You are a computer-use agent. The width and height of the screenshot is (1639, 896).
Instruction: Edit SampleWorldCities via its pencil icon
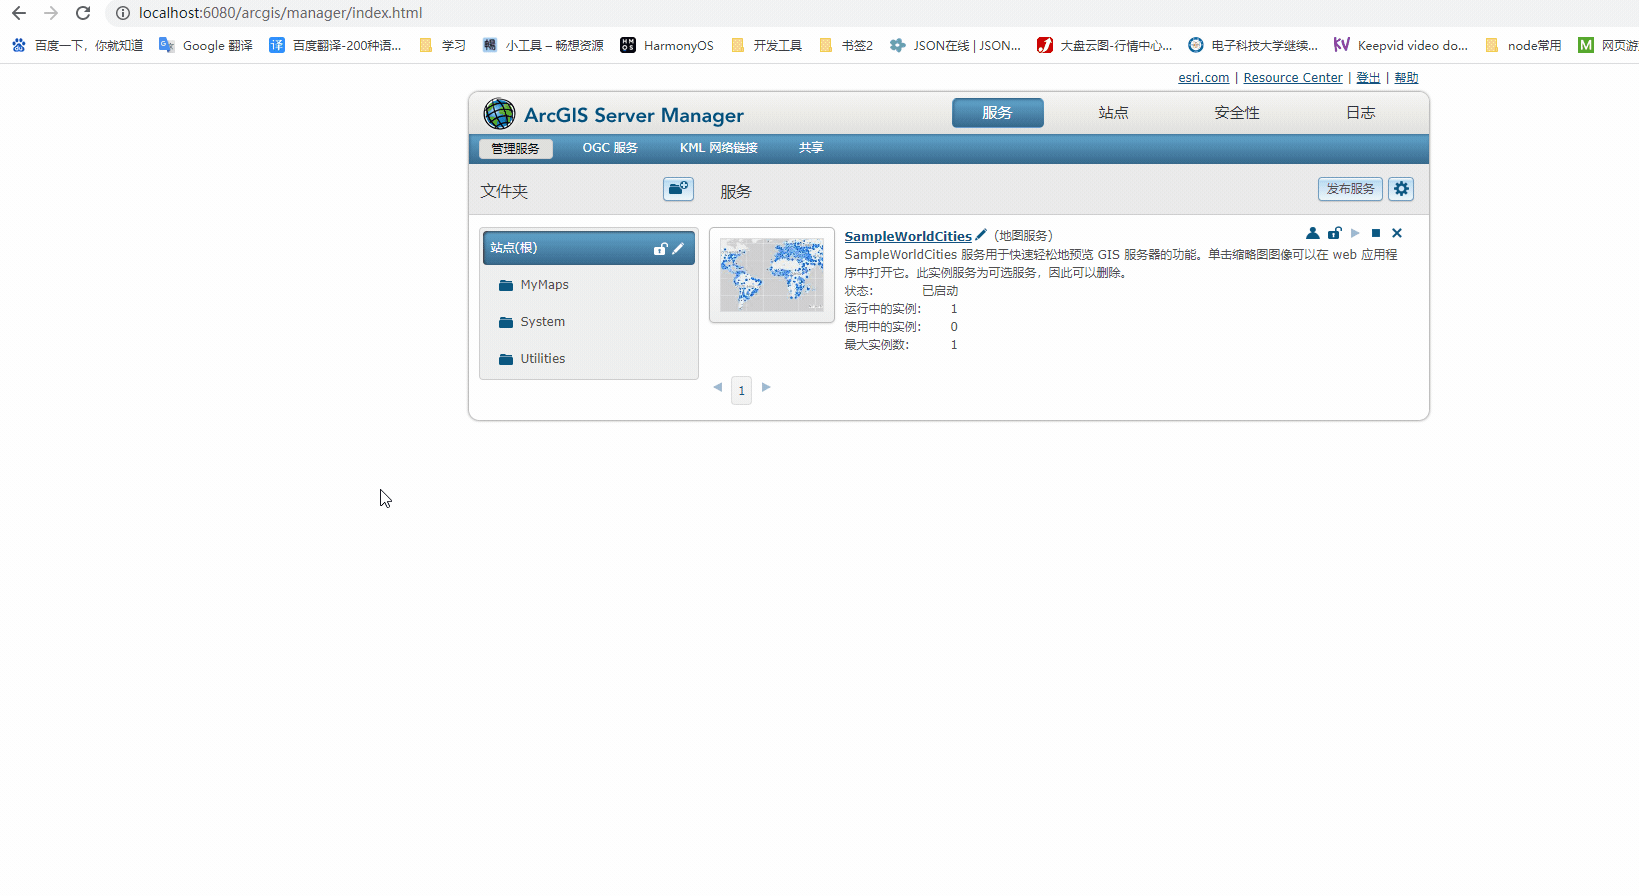[981, 235]
